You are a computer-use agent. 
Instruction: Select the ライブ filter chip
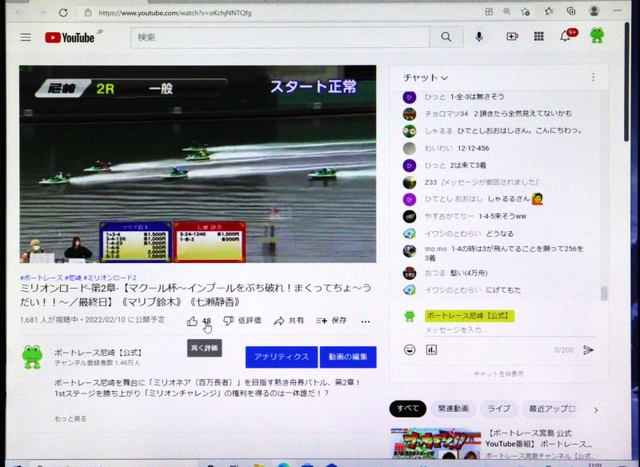(499, 408)
